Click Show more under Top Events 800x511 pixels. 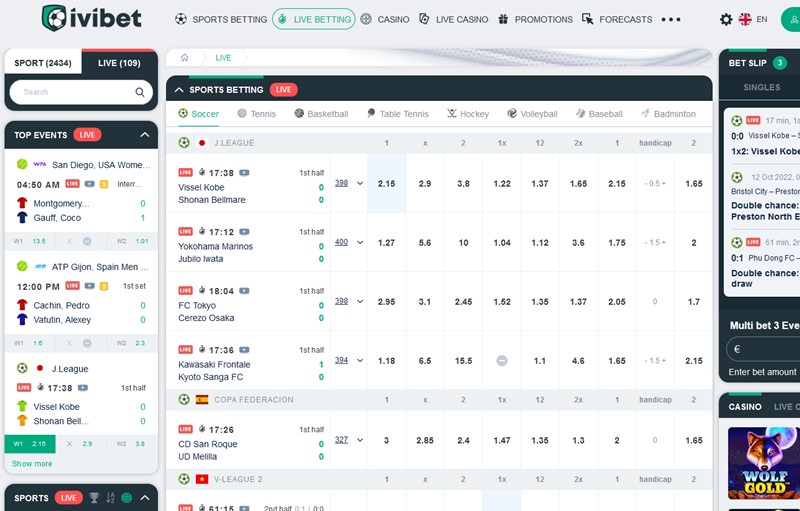32,464
